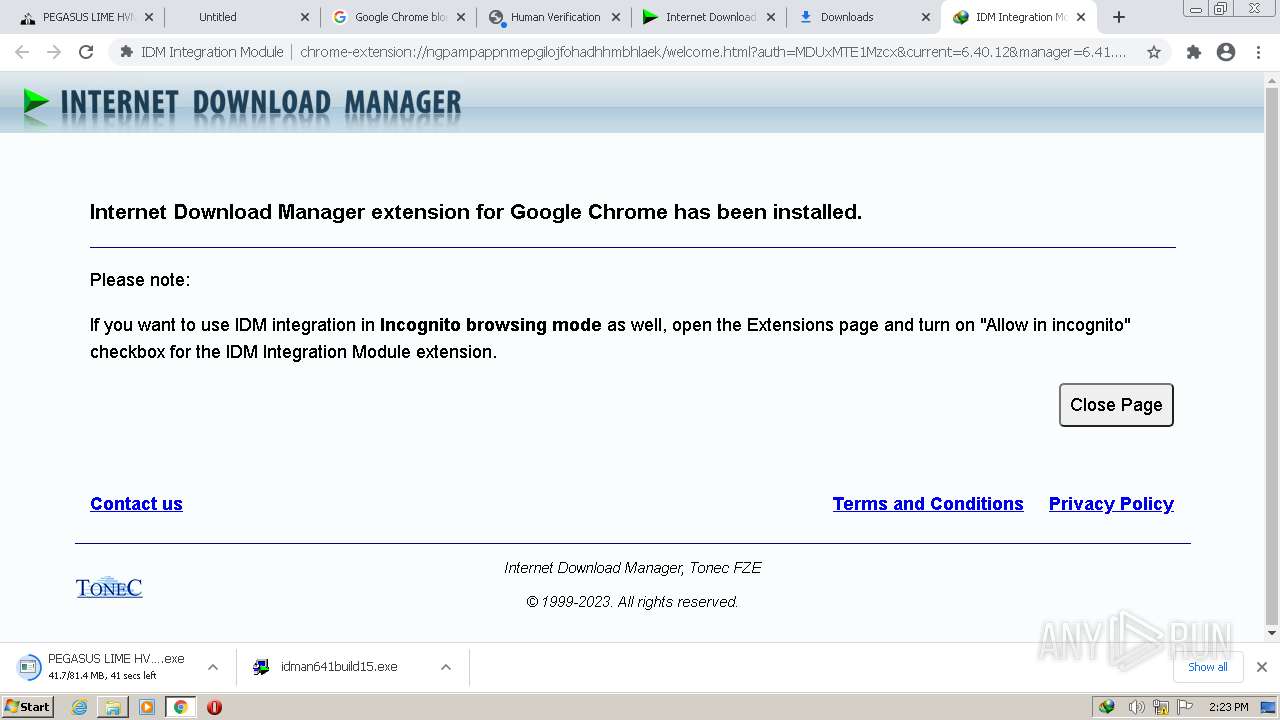
Task: Click Show all downloads
Action: click(x=1207, y=667)
